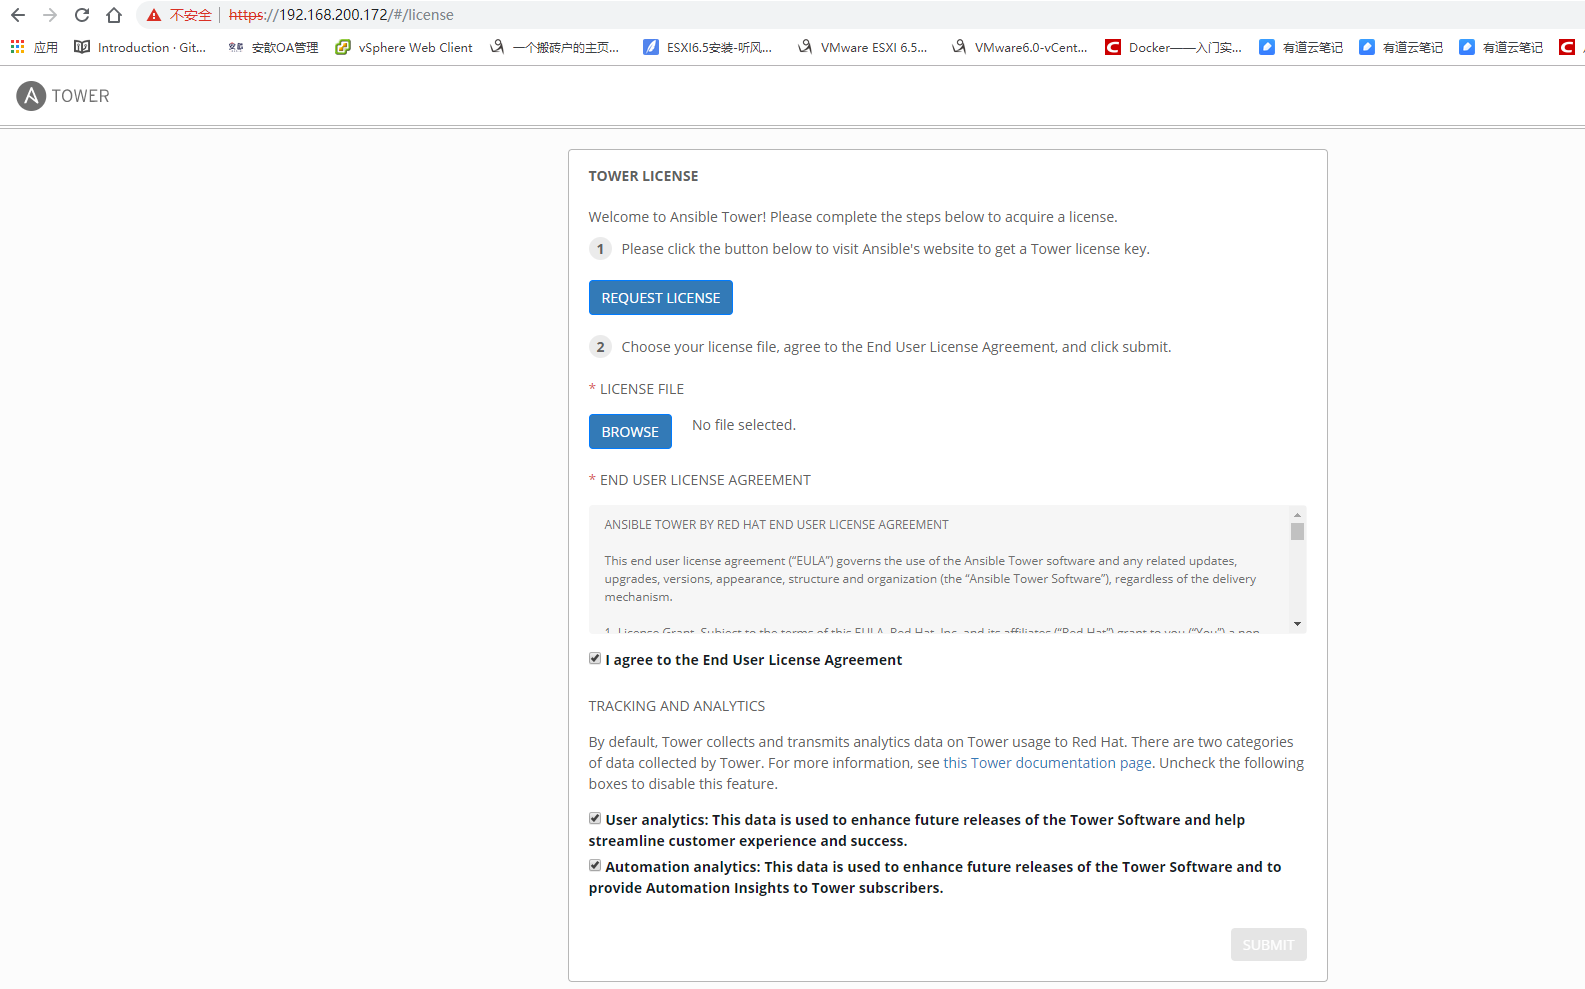
Task: Click the TOWER LICENSE heading
Action: point(643,176)
